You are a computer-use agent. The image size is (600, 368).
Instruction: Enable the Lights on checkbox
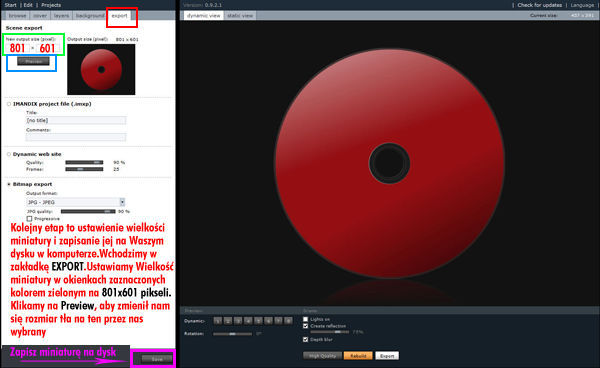click(305, 319)
